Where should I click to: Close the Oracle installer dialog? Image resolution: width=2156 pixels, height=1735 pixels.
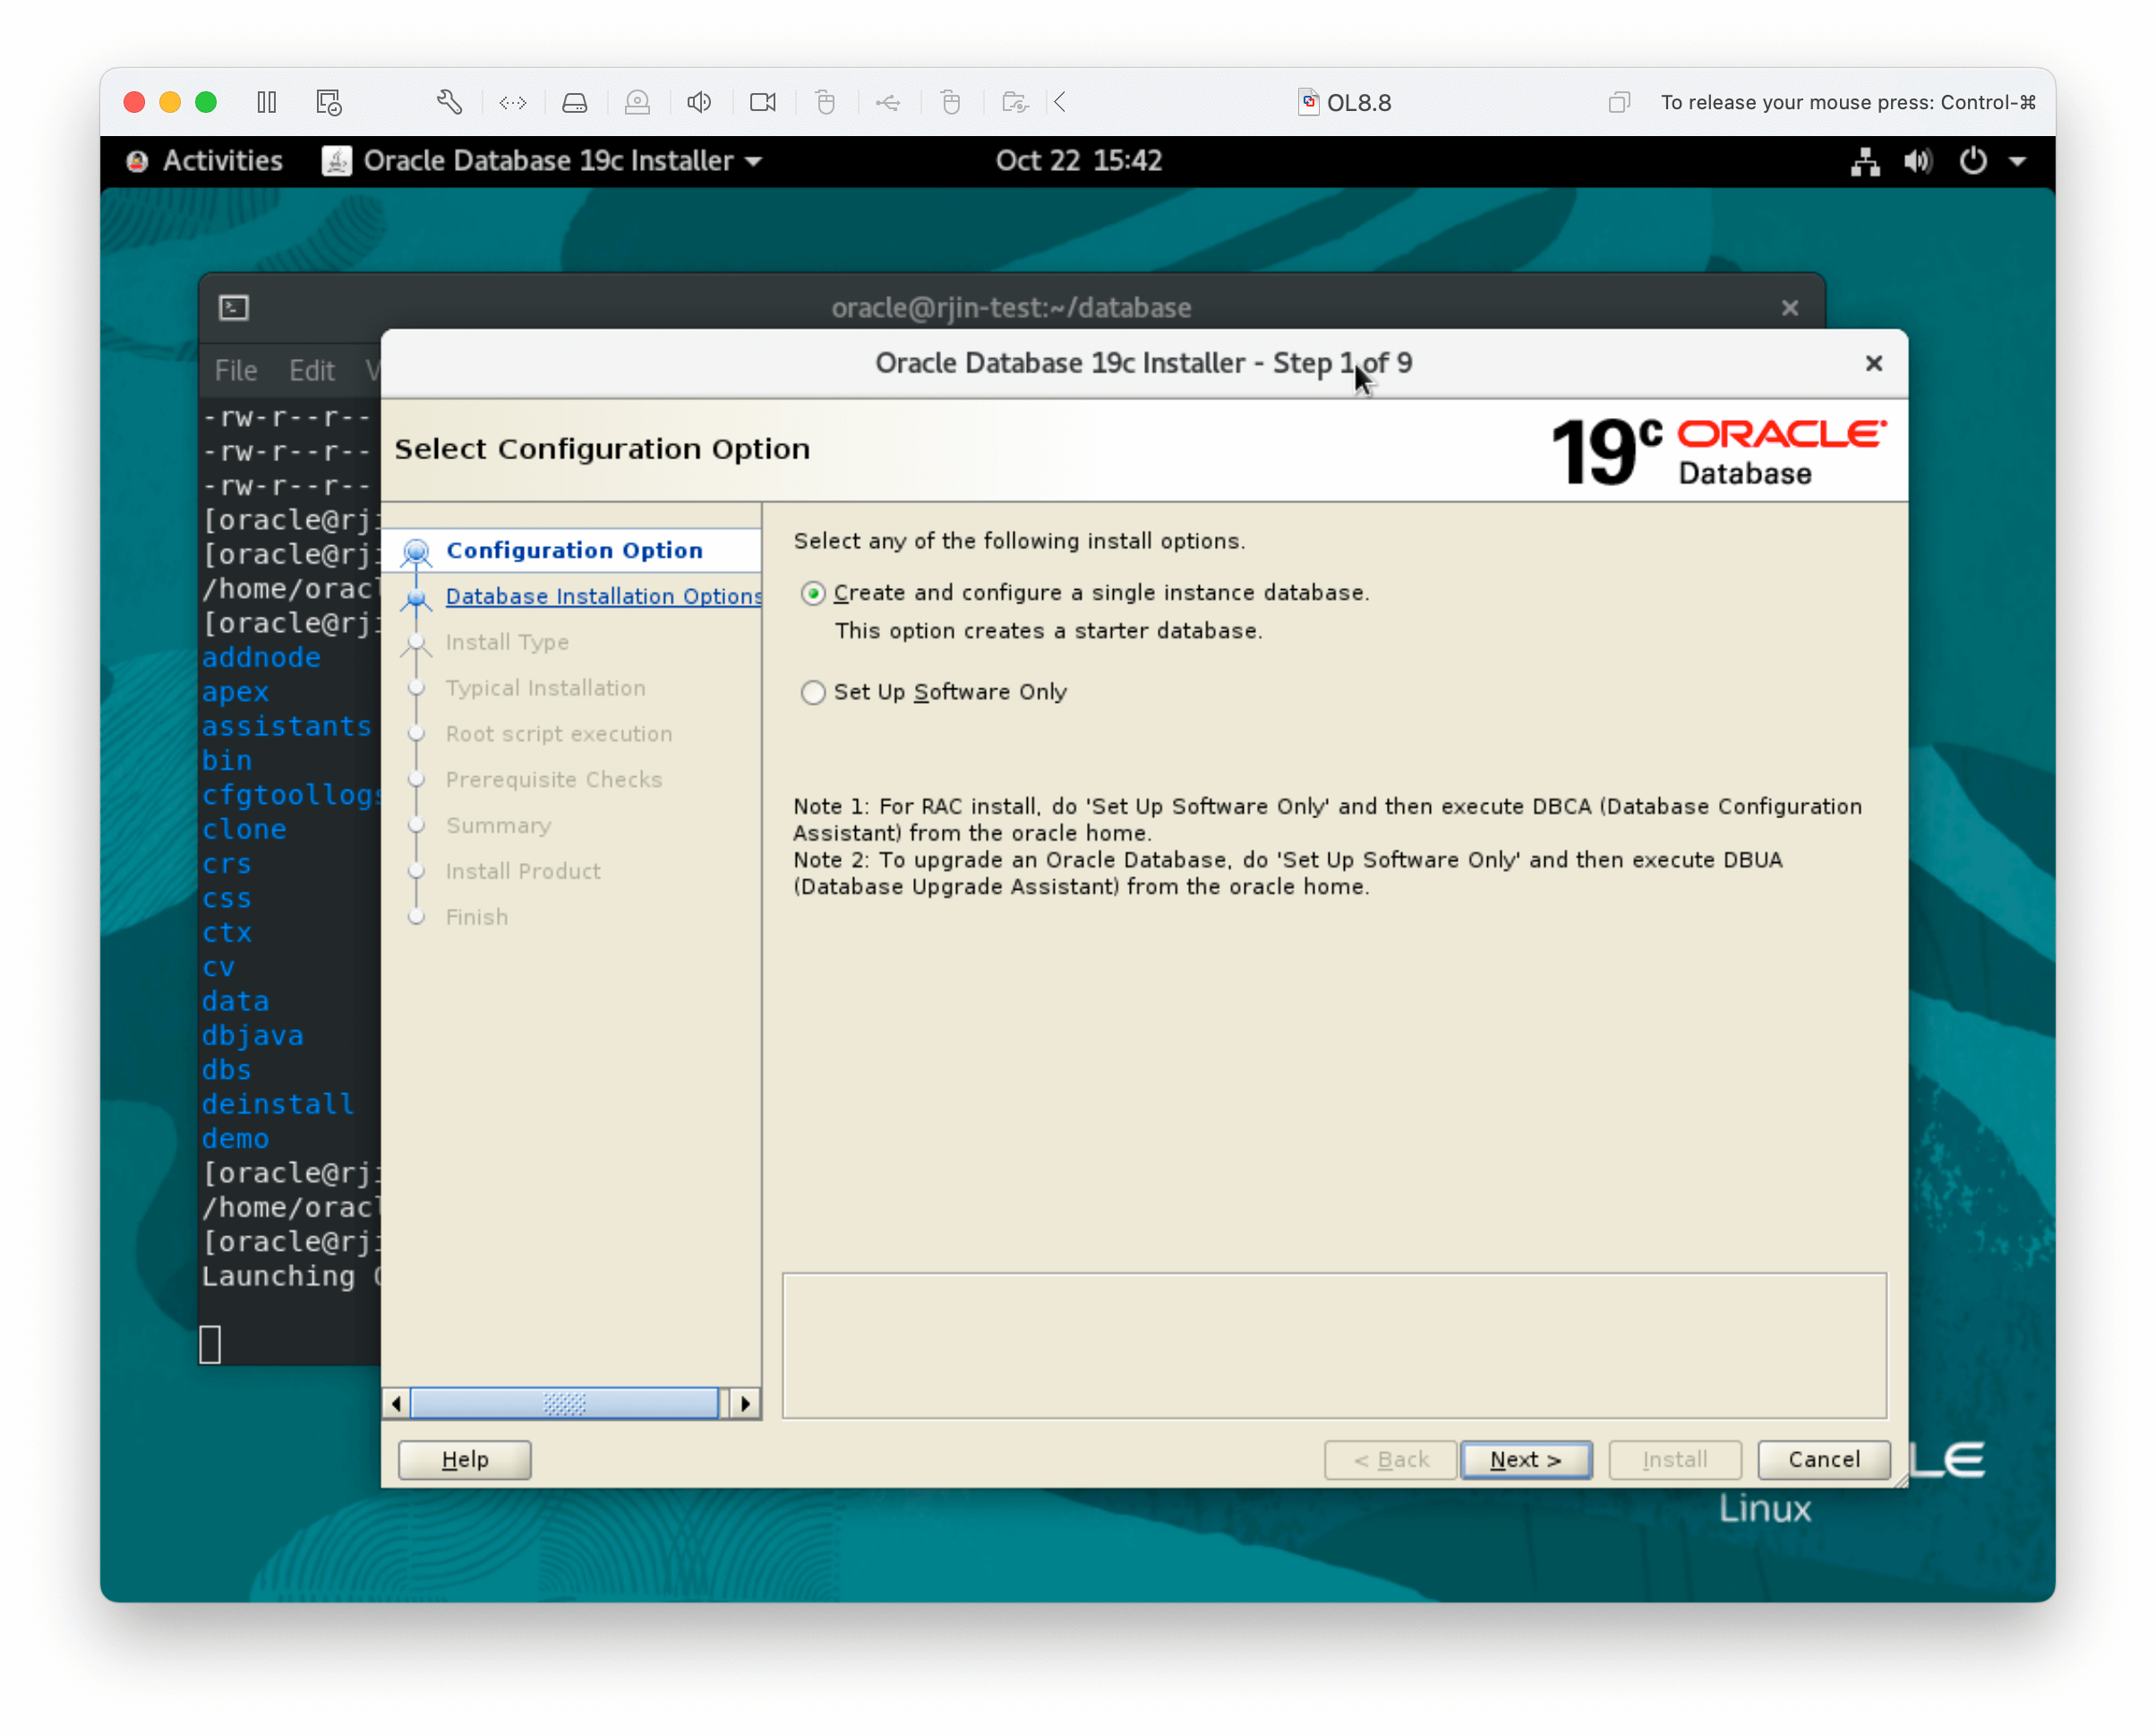(1873, 363)
